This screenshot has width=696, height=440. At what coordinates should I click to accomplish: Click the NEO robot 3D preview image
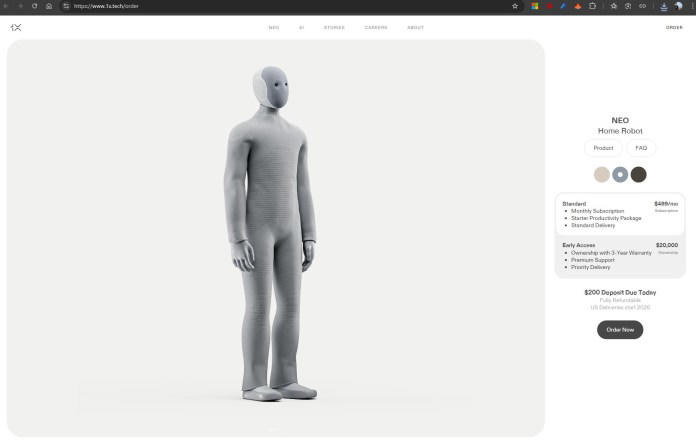click(x=276, y=238)
